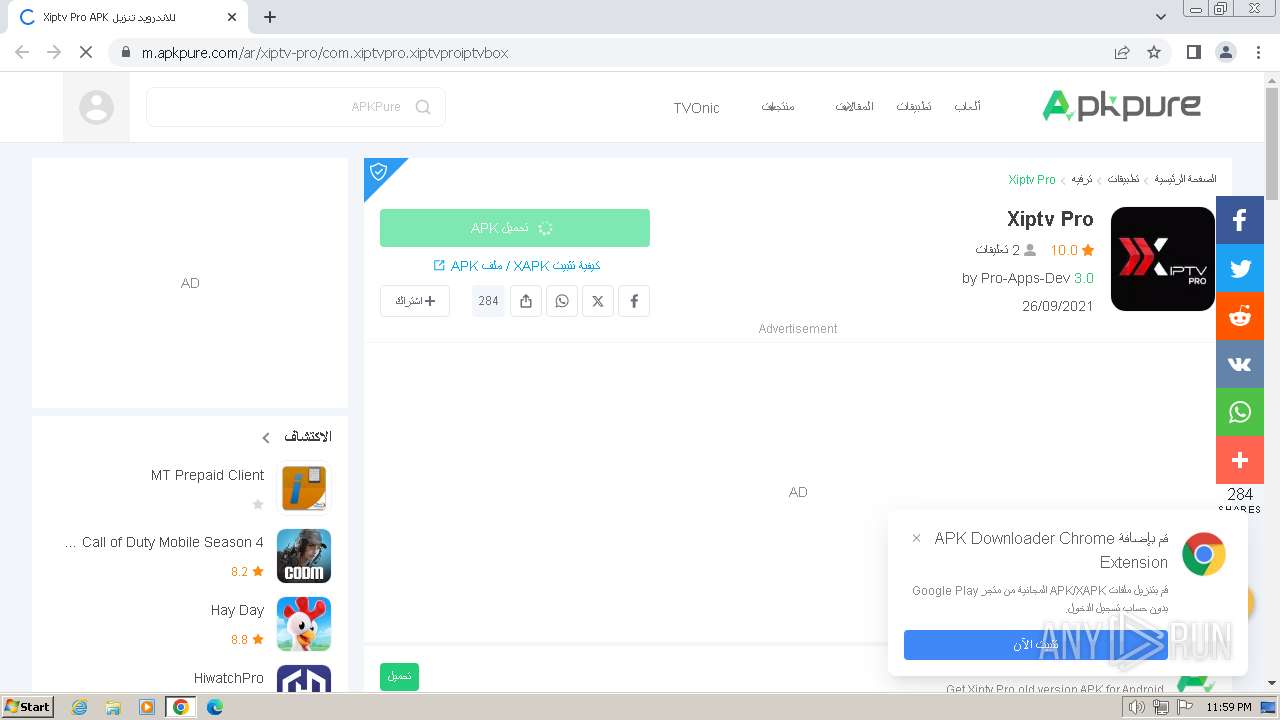The width and height of the screenshot is (1280, 720).
Task: Share via inline WhatsApp icon
Action: coord(562,301)
